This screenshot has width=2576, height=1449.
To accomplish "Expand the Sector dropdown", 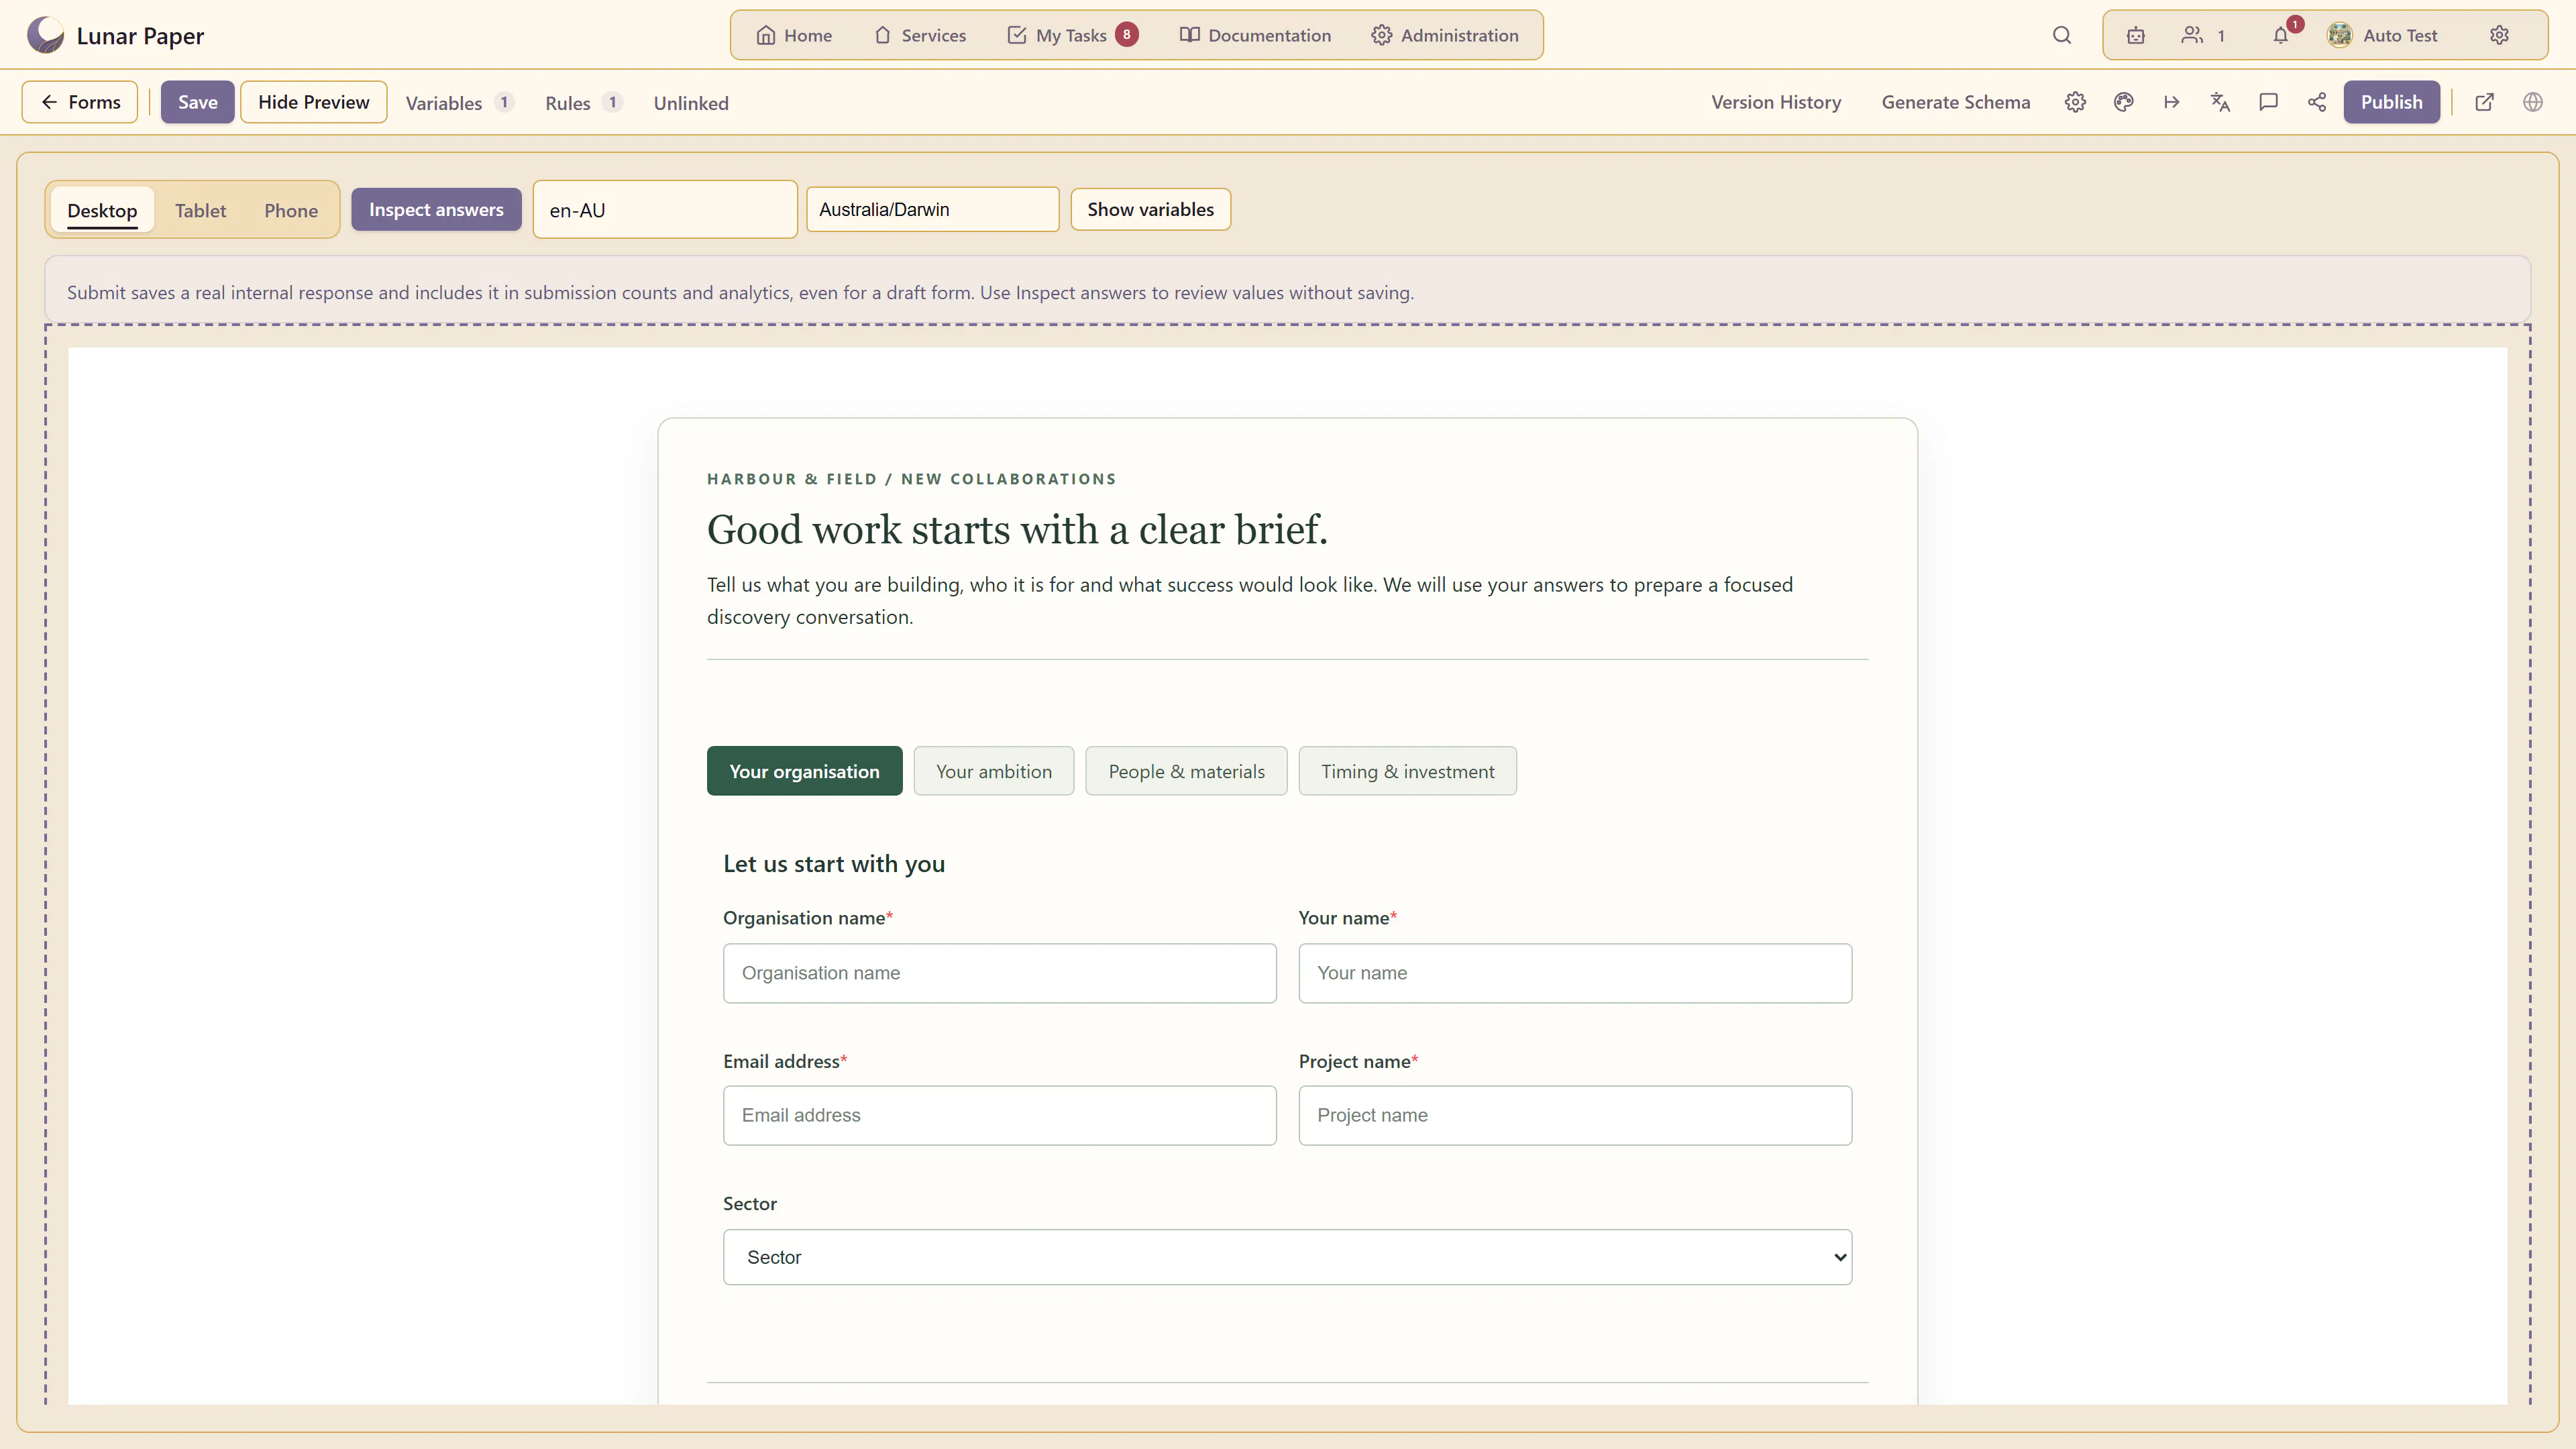I will [1287, 1257].
